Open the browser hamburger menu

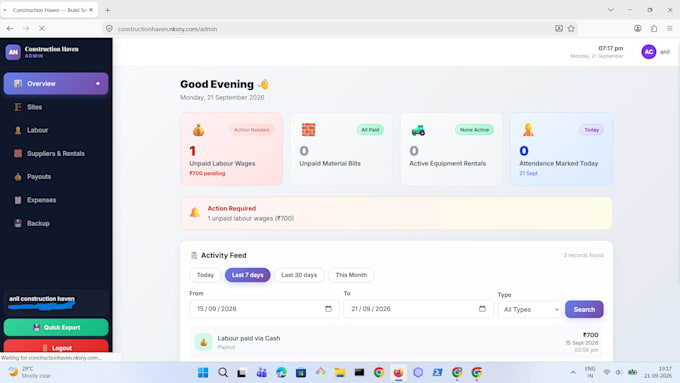670,29
